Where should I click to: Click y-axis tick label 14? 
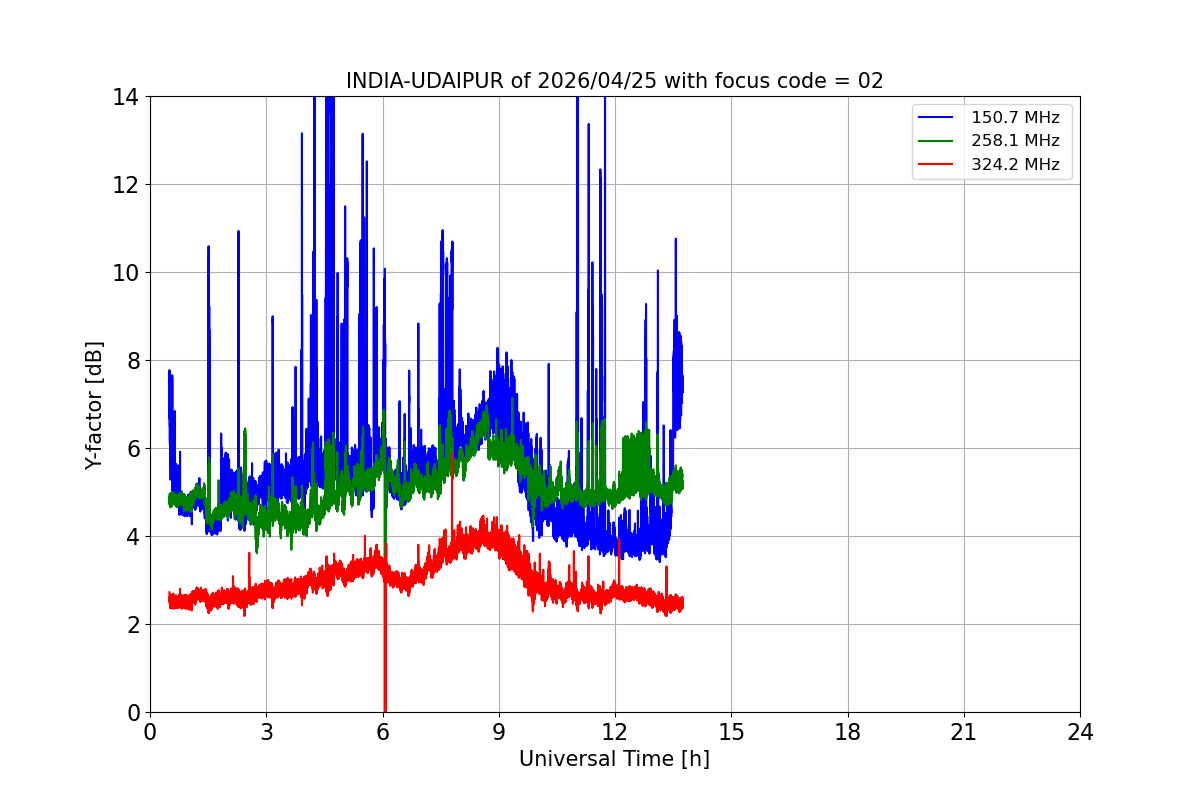point(126,97)
